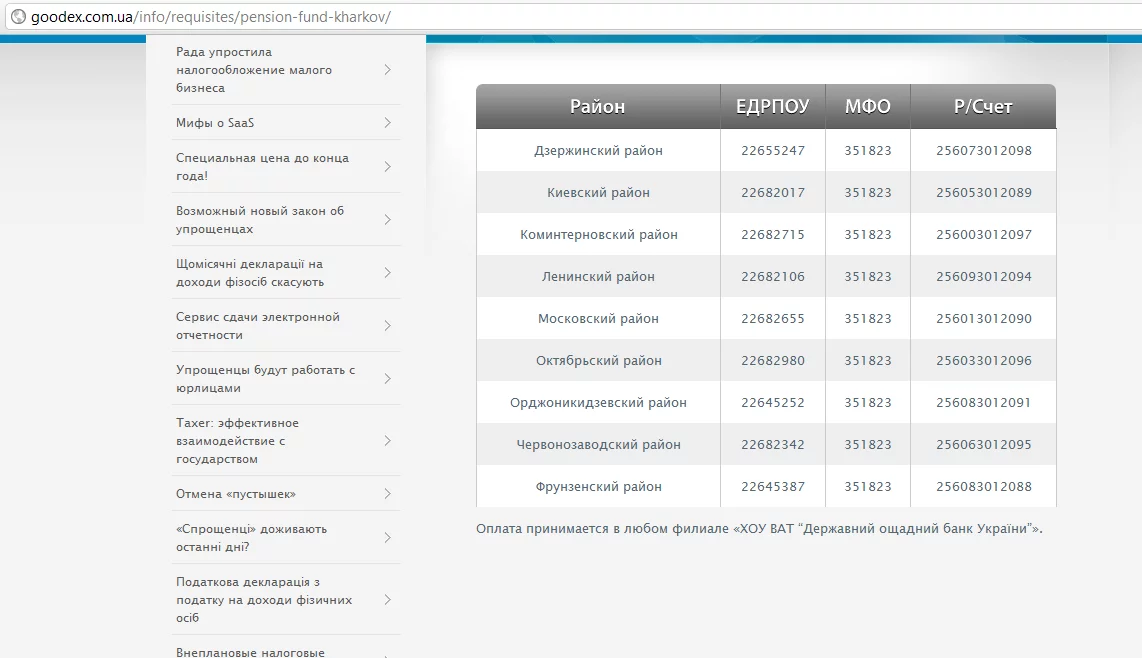Select the 'Московский район' cell
This screenshot has width=1142, height=658.
[x=599, y=318]
